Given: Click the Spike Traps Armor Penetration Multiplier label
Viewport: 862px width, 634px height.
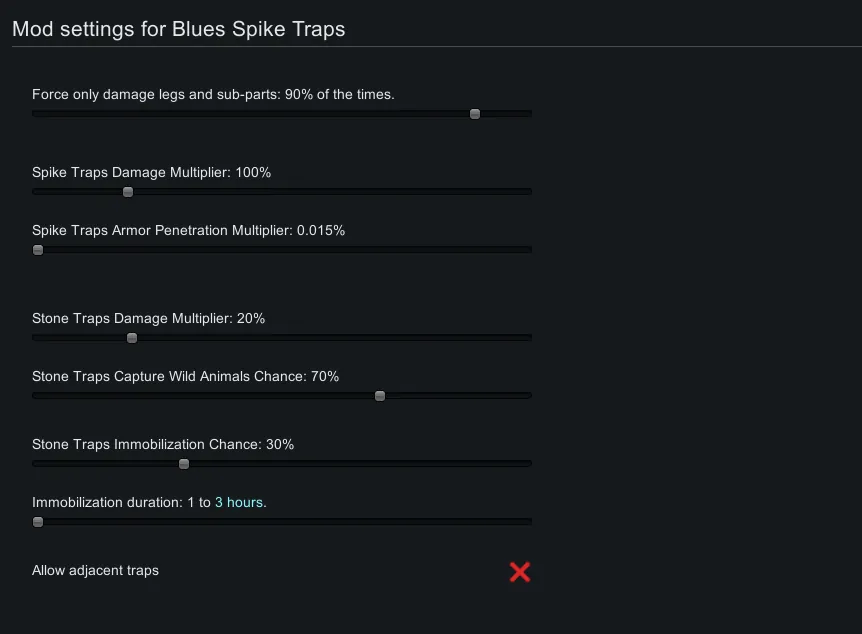Looking at the screenshot, I should tap(188, 231).
